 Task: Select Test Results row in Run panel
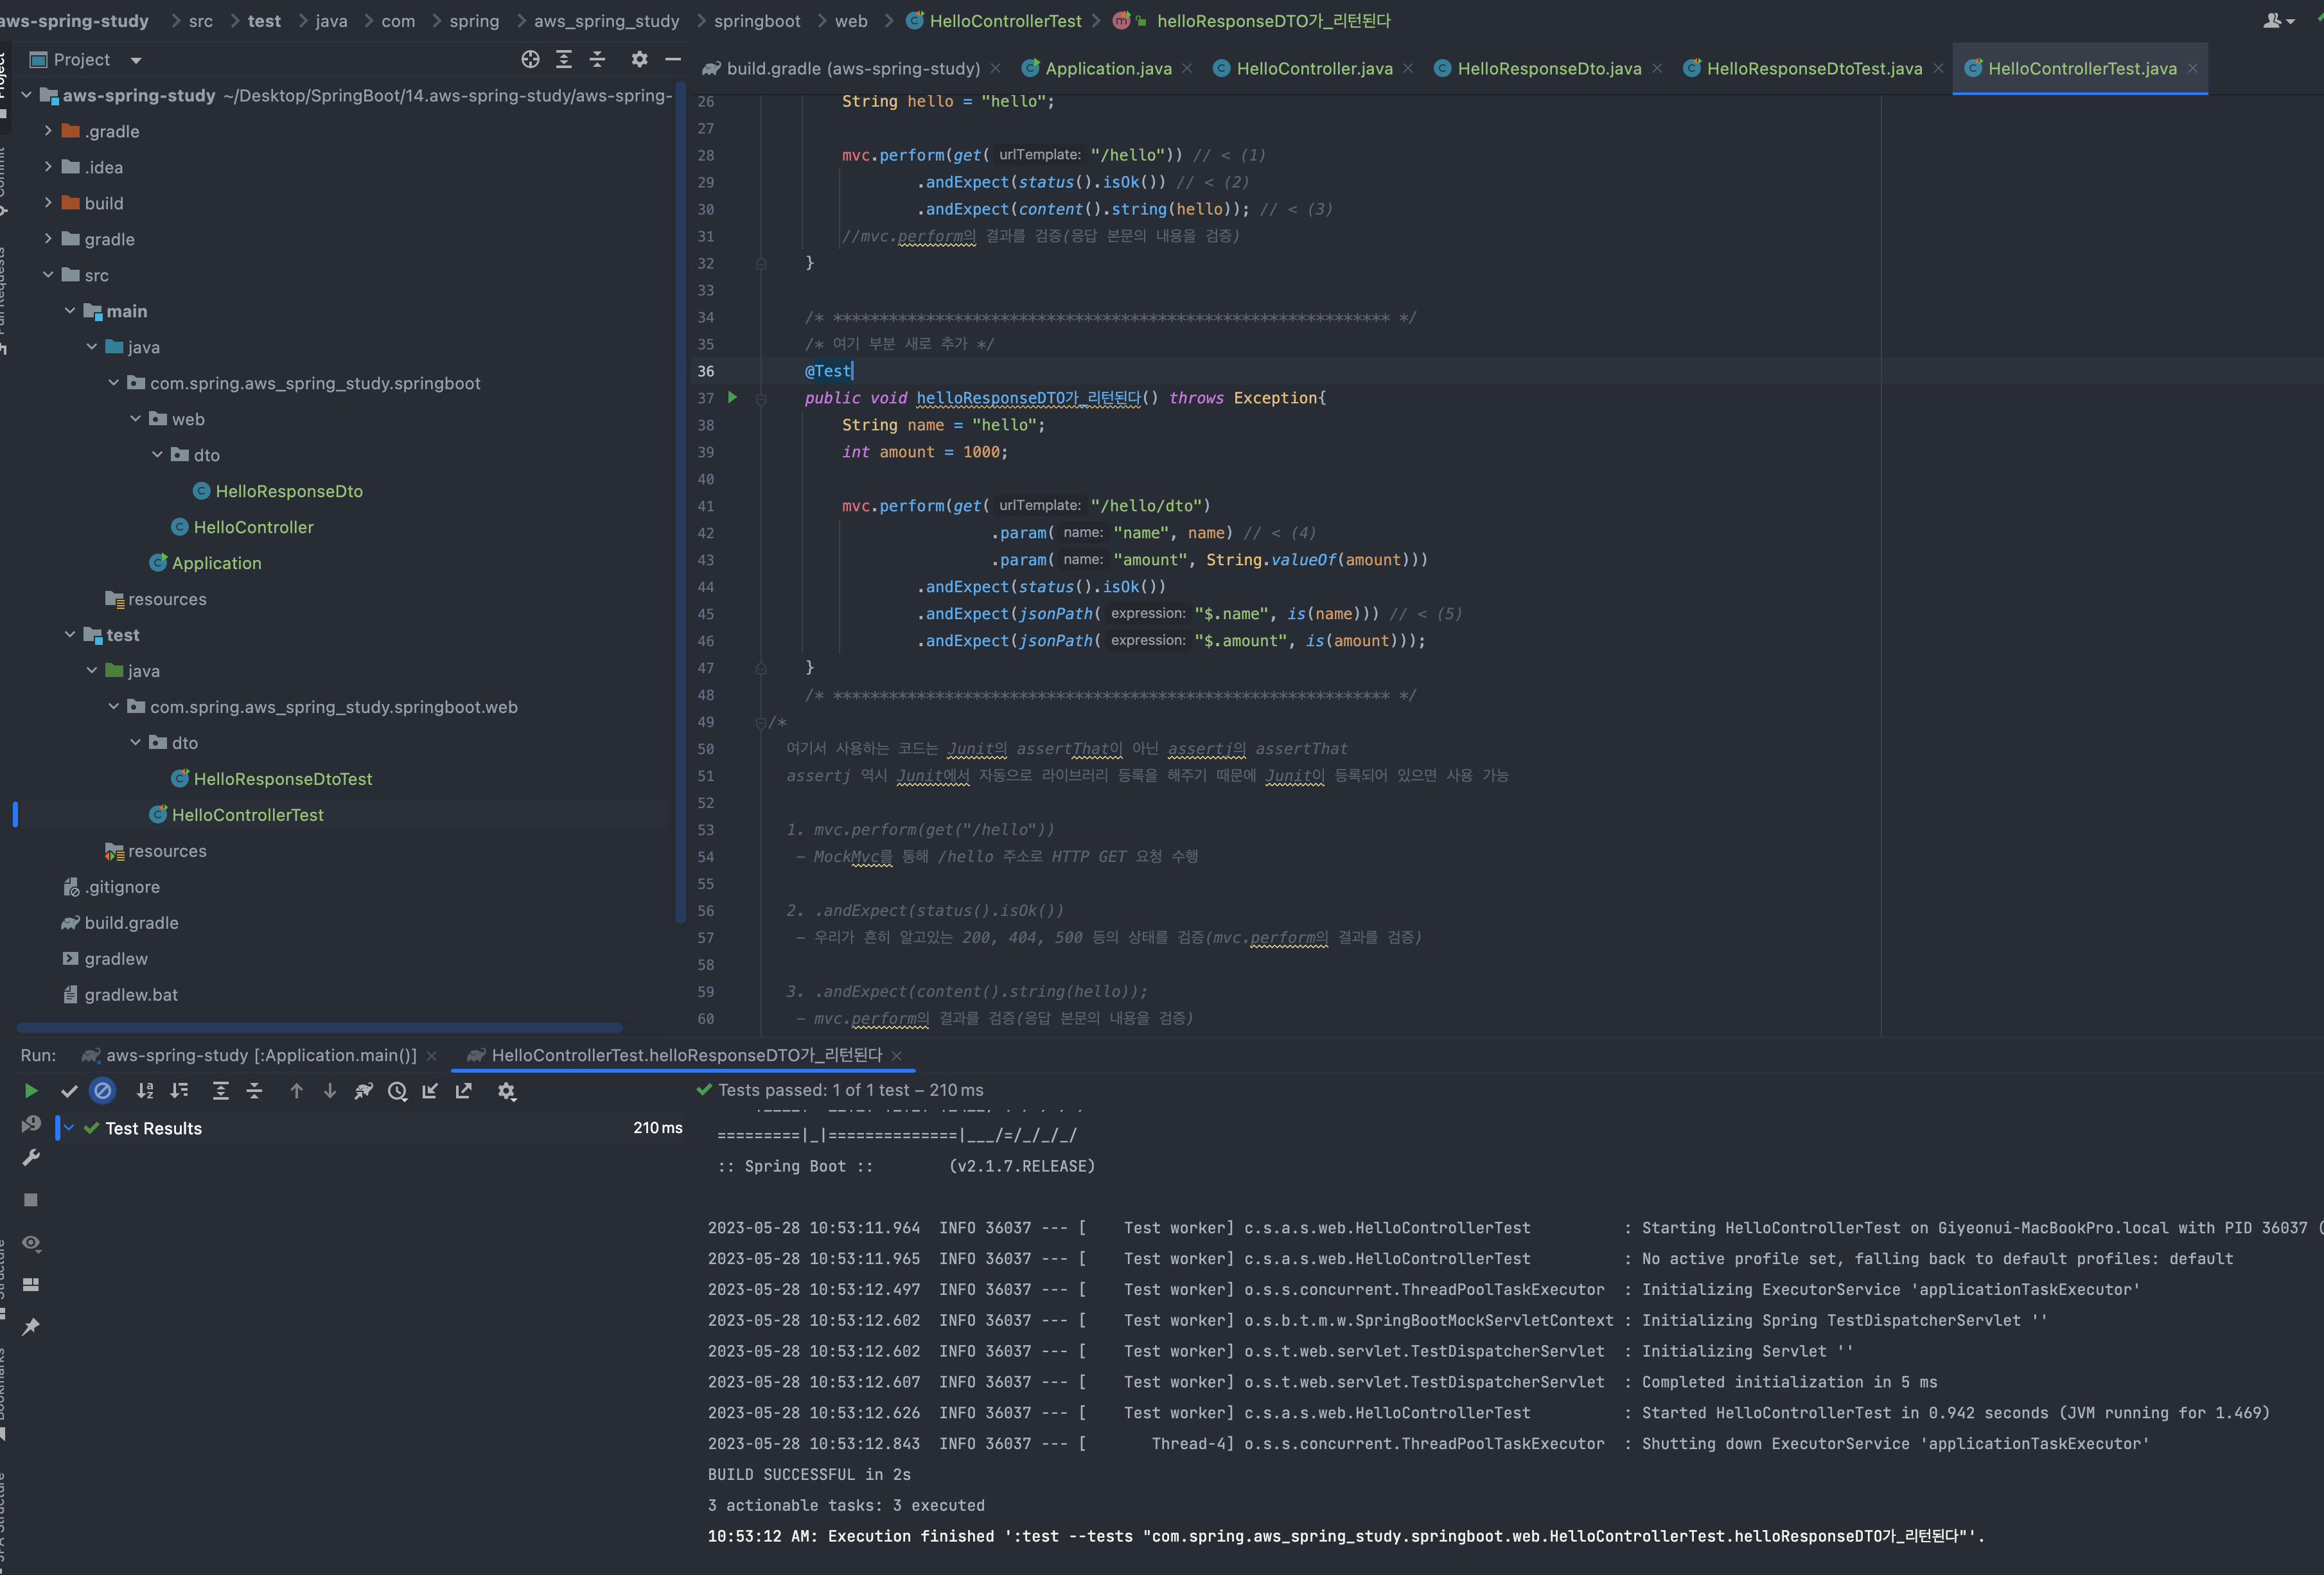(x=370, y=1128)
